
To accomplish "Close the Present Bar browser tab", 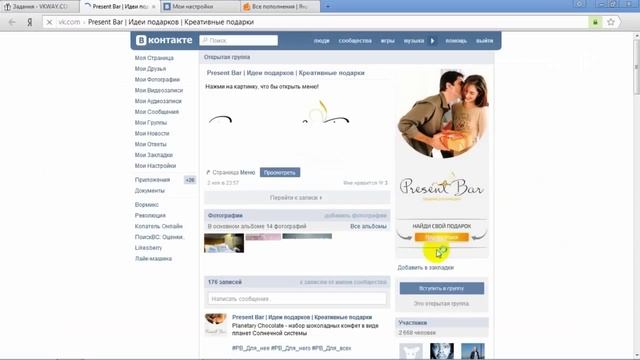I will pyautogui.click(x=153, y=7).
